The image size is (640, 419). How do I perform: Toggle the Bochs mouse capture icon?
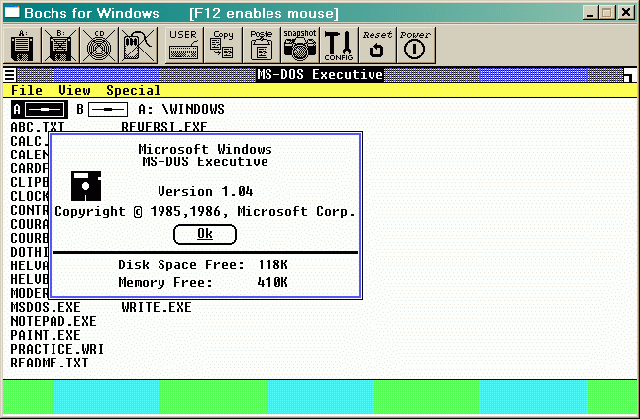[x=136, y=45]
